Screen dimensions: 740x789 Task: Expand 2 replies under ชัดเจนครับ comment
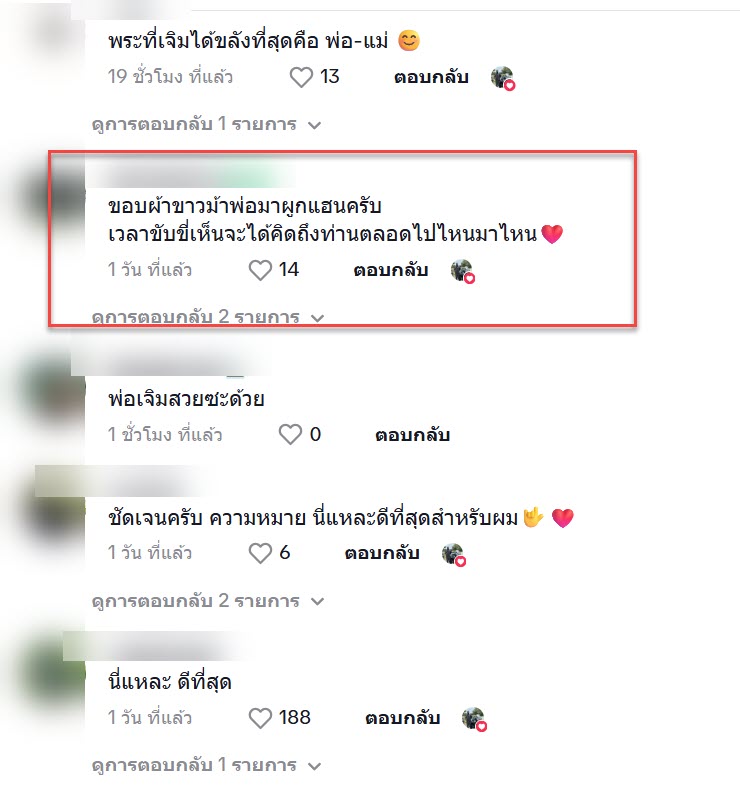208,601
